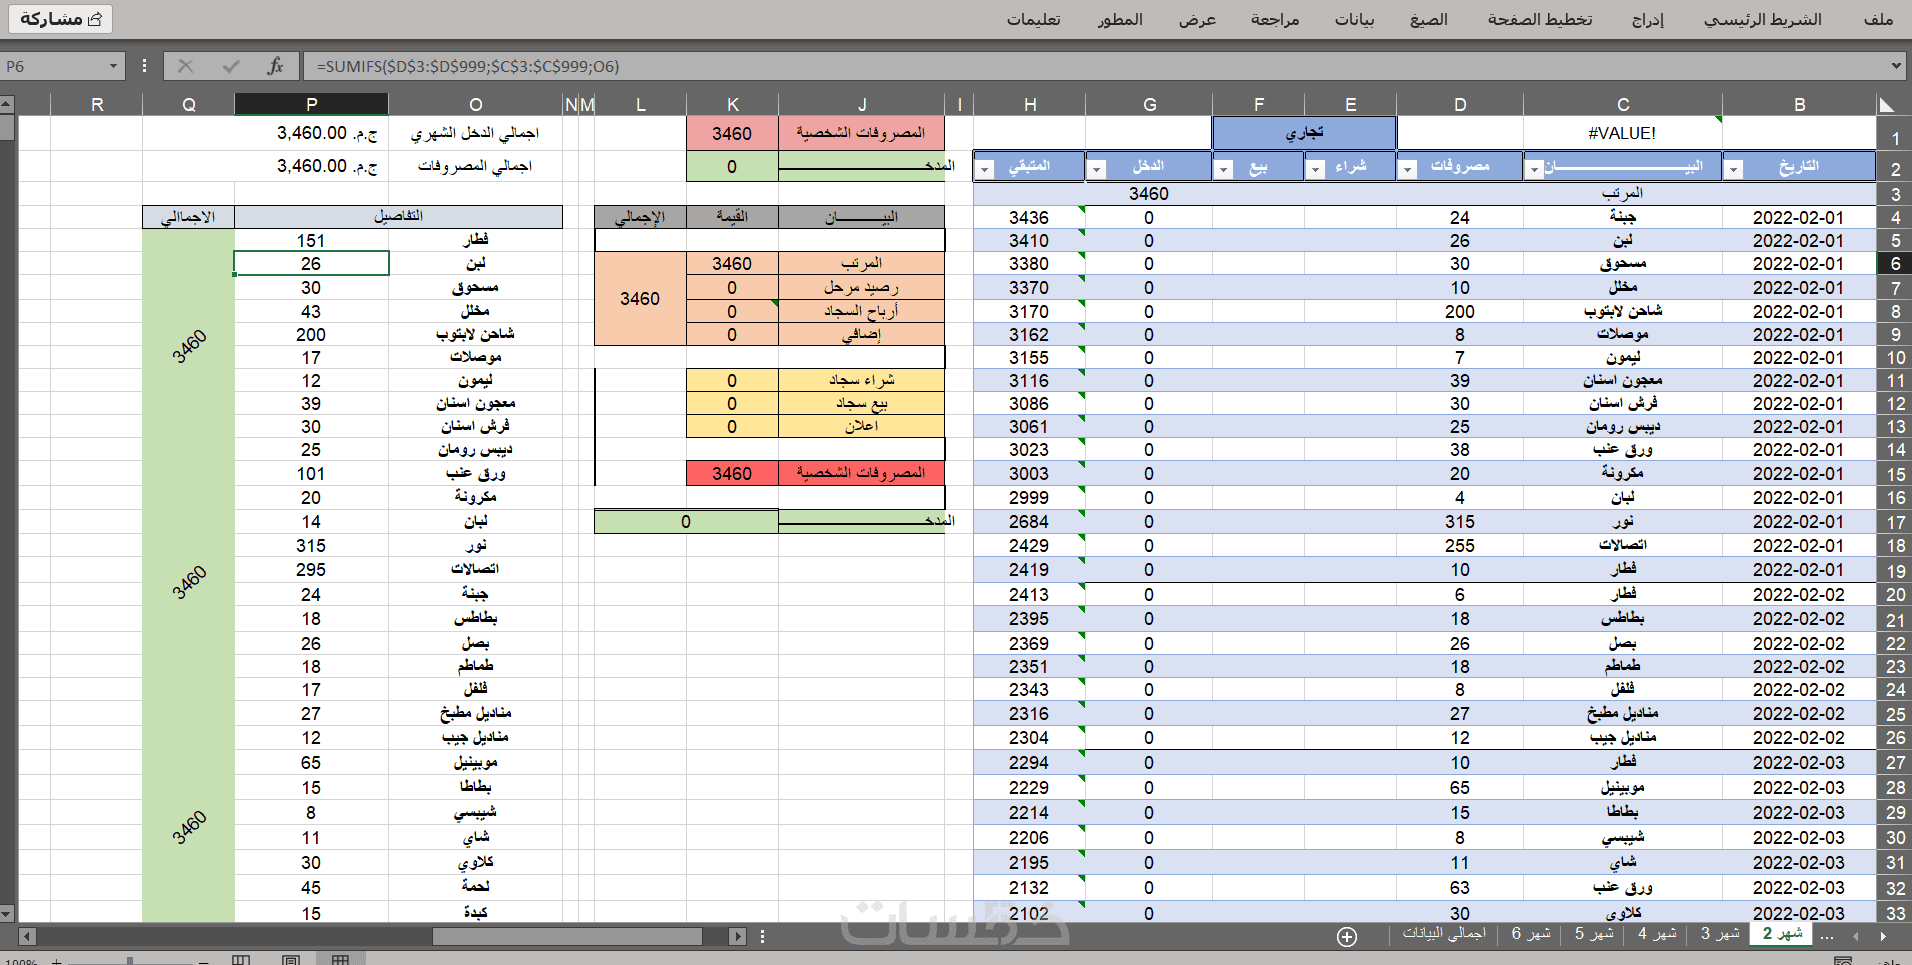Select the #VALUE! error cell
This screenshot has width=1912, height=965.
click(x=1622, y=133)
